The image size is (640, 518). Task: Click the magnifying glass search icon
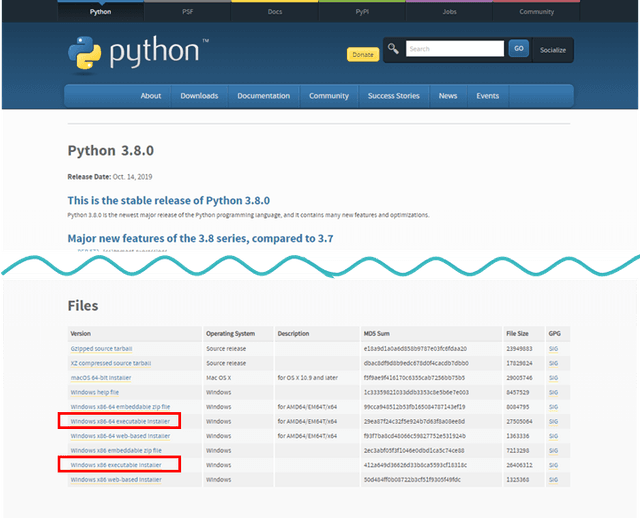click(393, 49)
